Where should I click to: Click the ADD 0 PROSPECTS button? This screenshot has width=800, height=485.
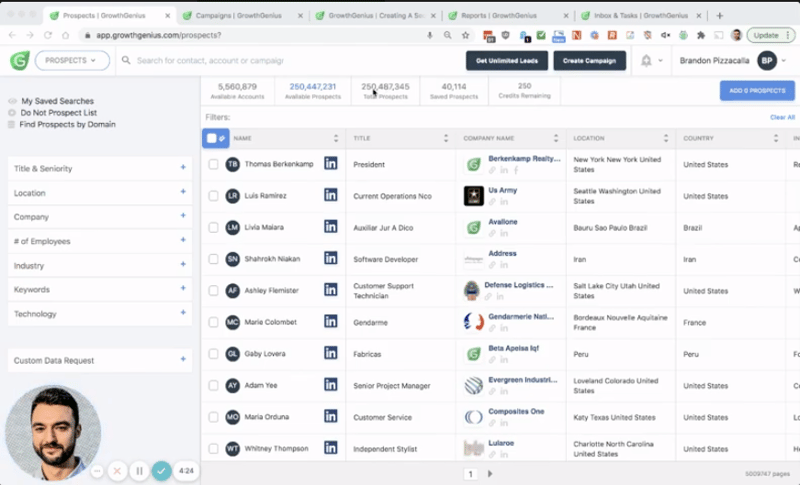pyautogui.click(x=757, y=91)
